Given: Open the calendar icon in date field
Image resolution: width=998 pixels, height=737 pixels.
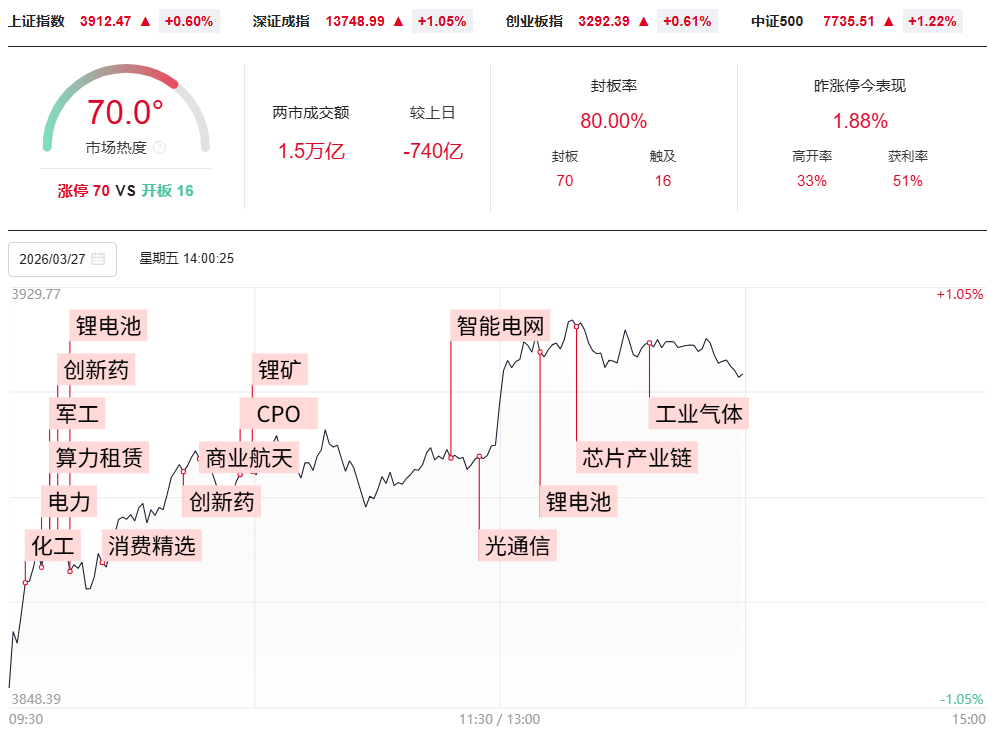Looking at the screenshot, I should tap(98, 259).
